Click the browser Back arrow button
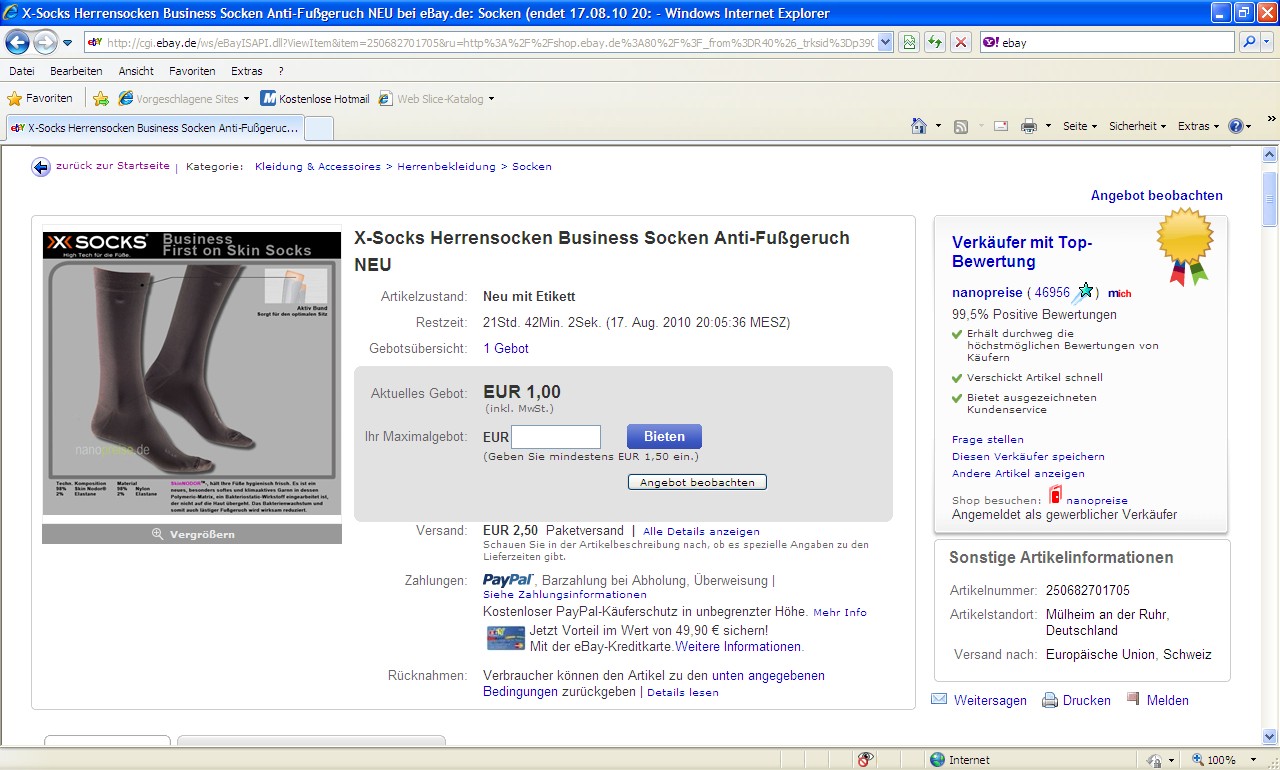 (x=17, y=43)
